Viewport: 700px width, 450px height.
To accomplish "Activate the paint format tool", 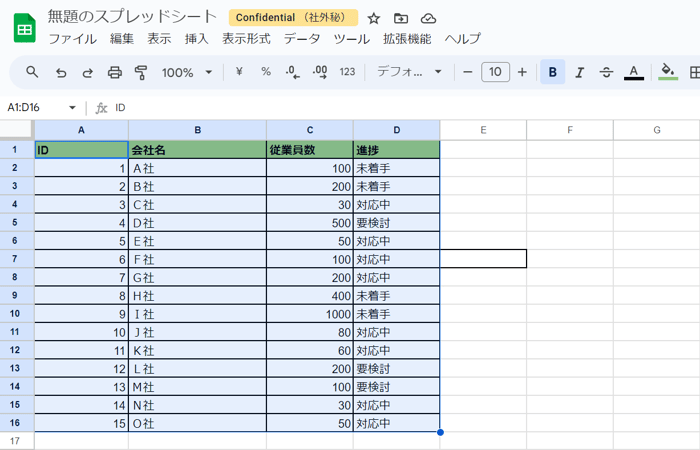I will (141, 72).
